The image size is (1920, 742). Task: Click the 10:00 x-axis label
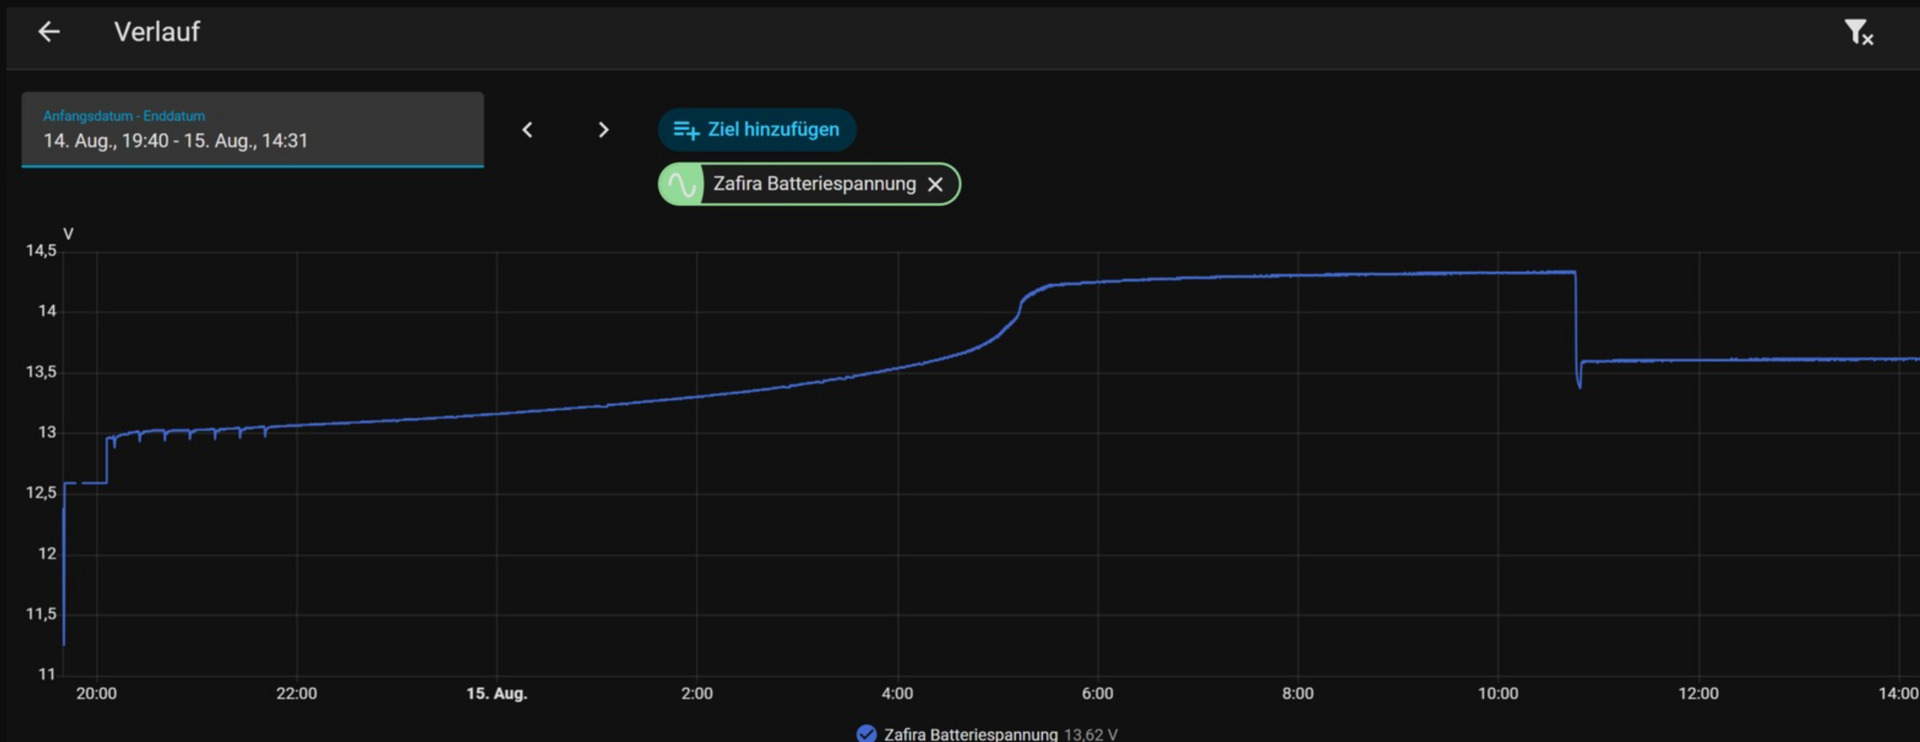[1498, 693]
